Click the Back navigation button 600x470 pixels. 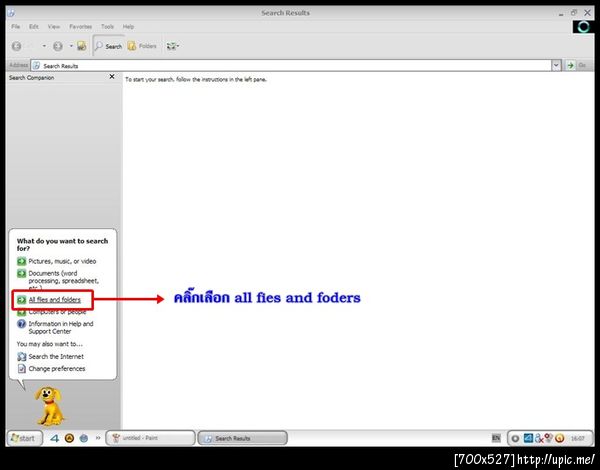click(x=16, y=46)
